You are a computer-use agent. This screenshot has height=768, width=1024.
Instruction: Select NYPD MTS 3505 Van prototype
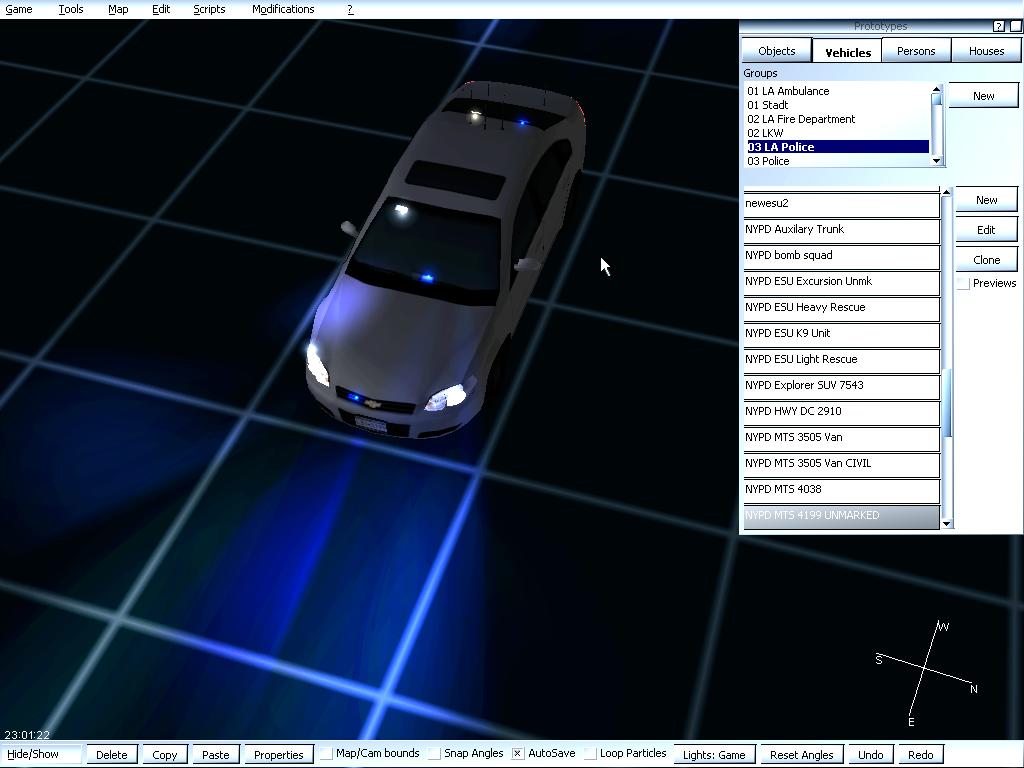841,439
